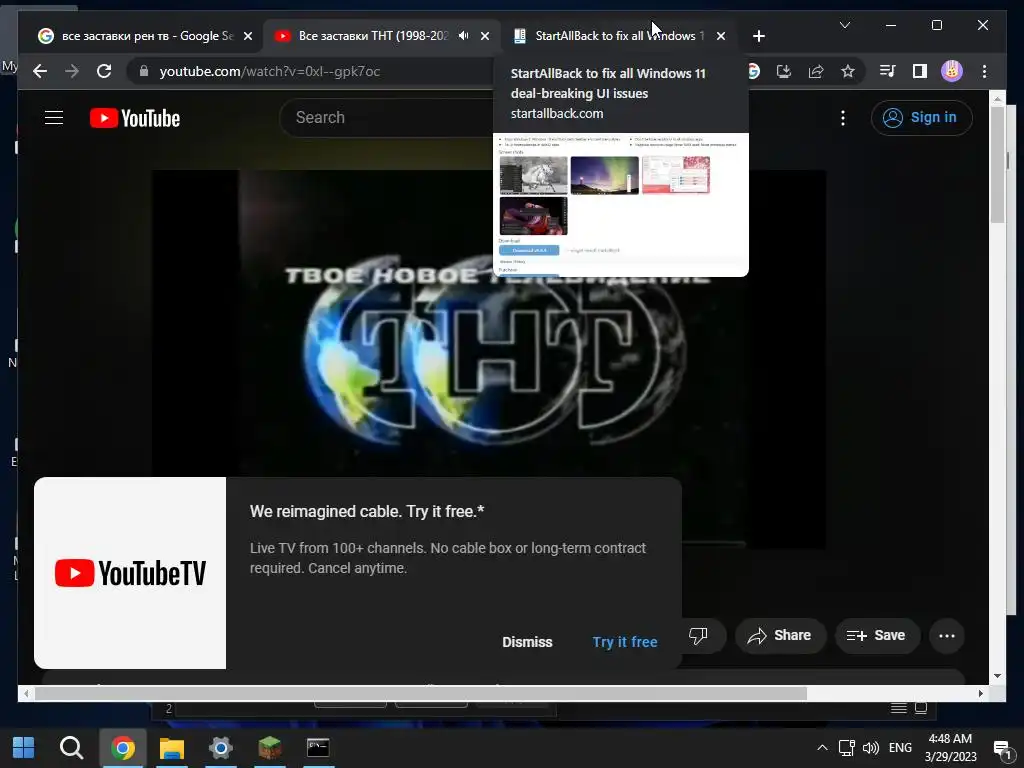Open the notification center icon
This screenshot has width=1024, height=768.
point(1002,749)
